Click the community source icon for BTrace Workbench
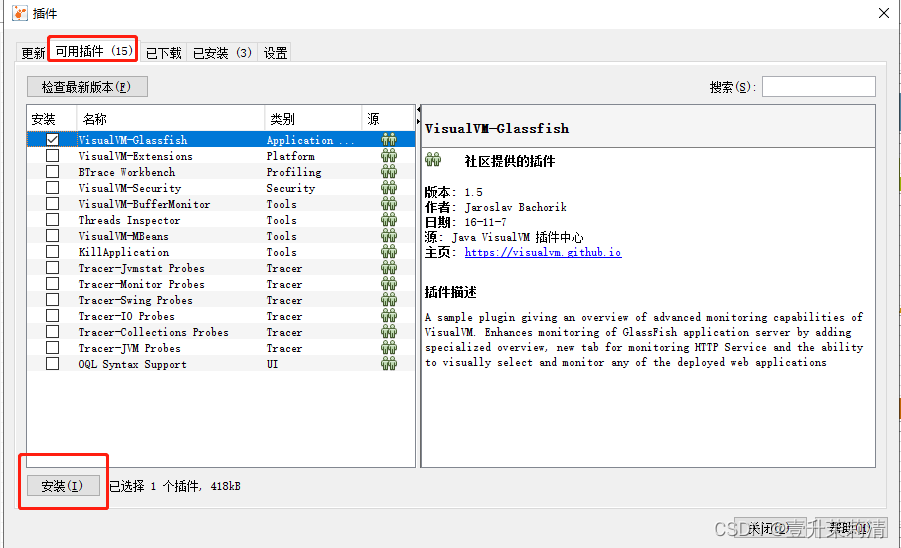The height and width of the screenshot is (548, 901). tap(389, 172)
